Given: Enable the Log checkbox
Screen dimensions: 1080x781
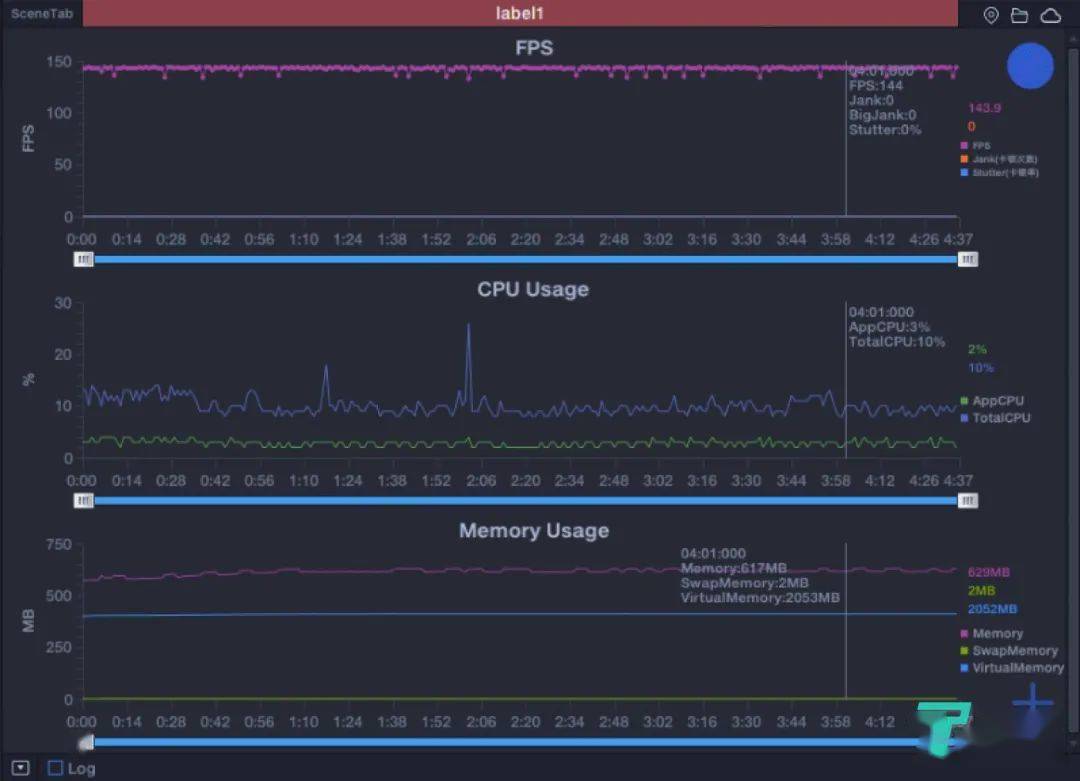Looking at the screenshot, I should click(55, 768).
